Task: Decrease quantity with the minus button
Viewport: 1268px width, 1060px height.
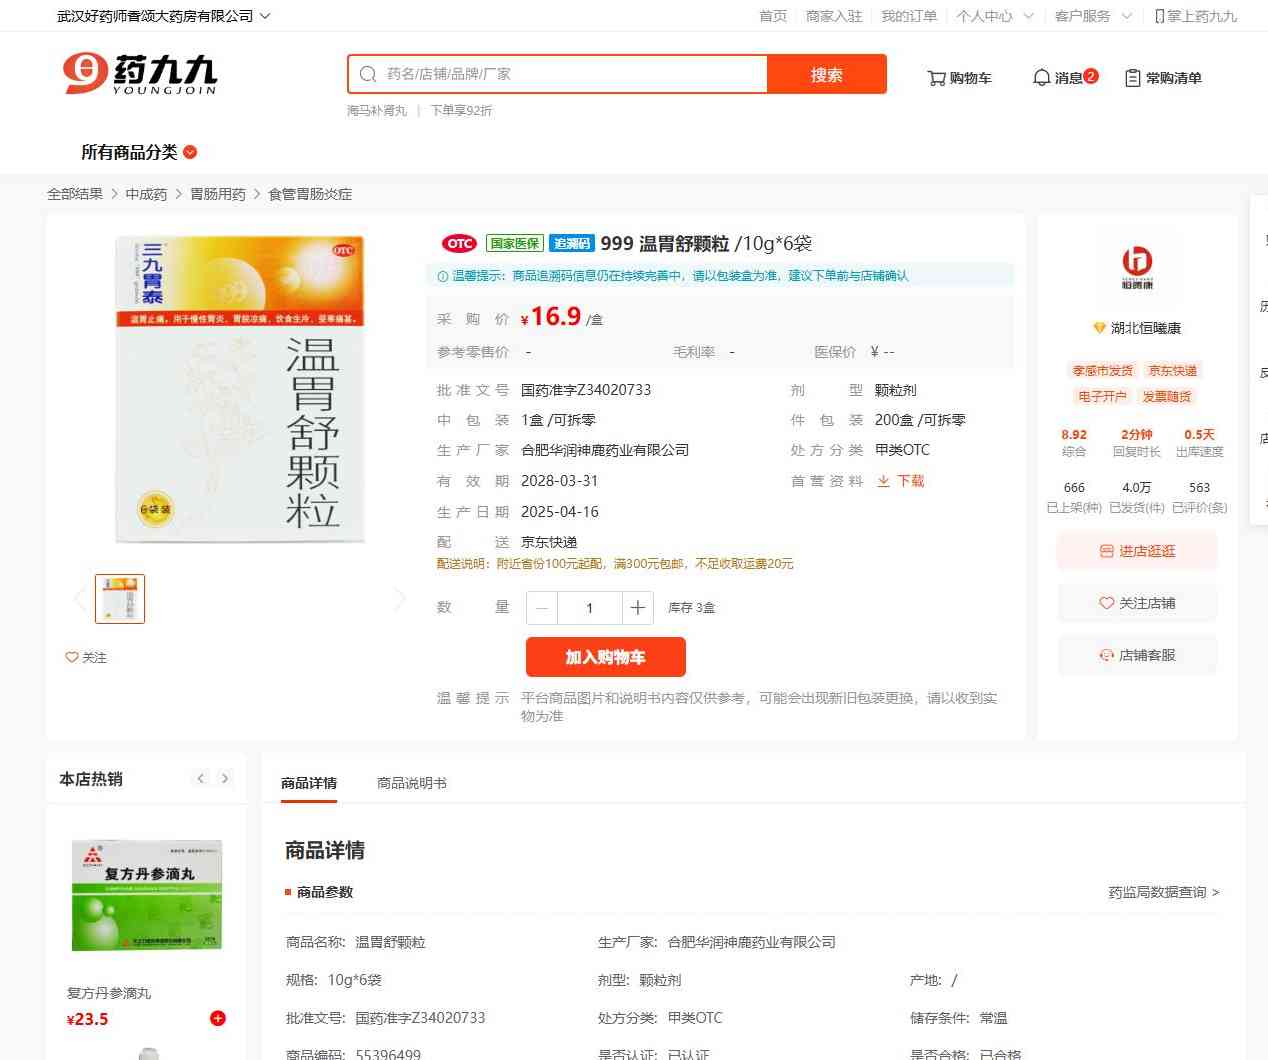Action: [x=542, y=608]
